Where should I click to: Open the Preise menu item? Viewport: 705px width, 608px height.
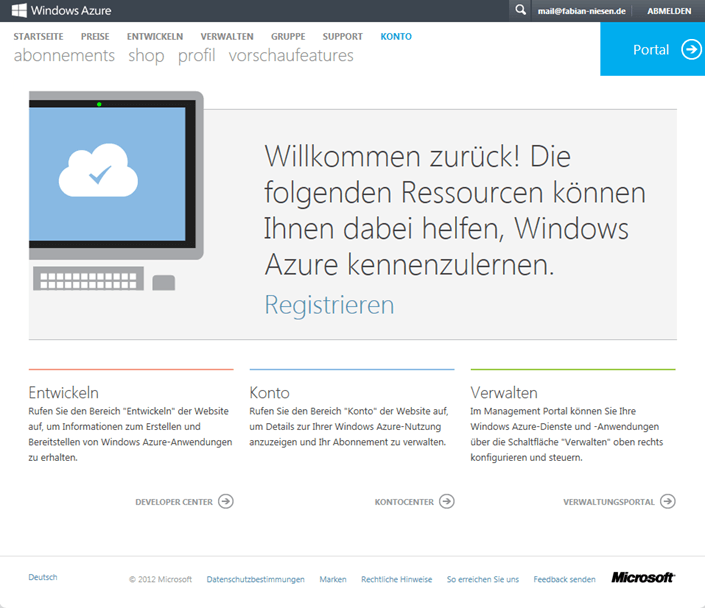coord(95,36)
